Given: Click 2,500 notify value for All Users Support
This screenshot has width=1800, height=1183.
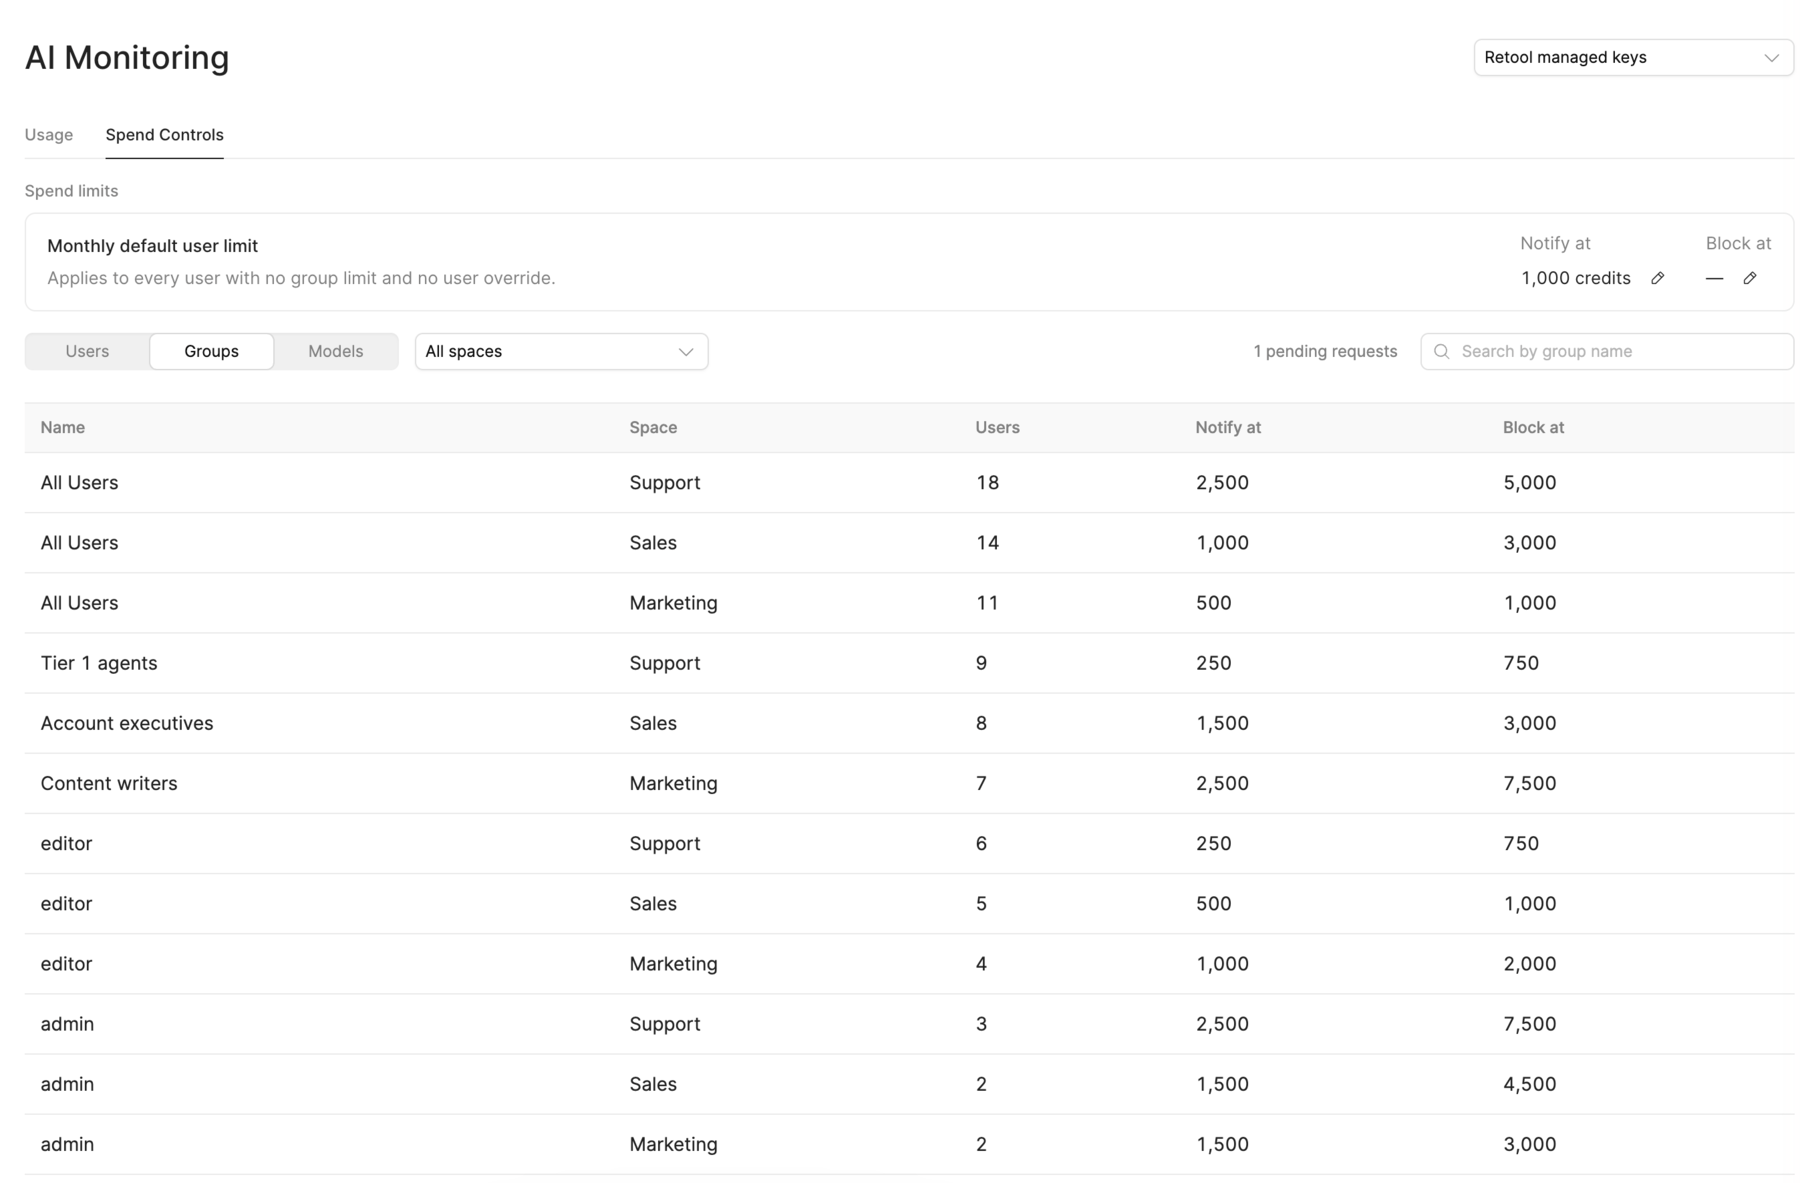Looking at the screenshot, I should [1222, 483].
